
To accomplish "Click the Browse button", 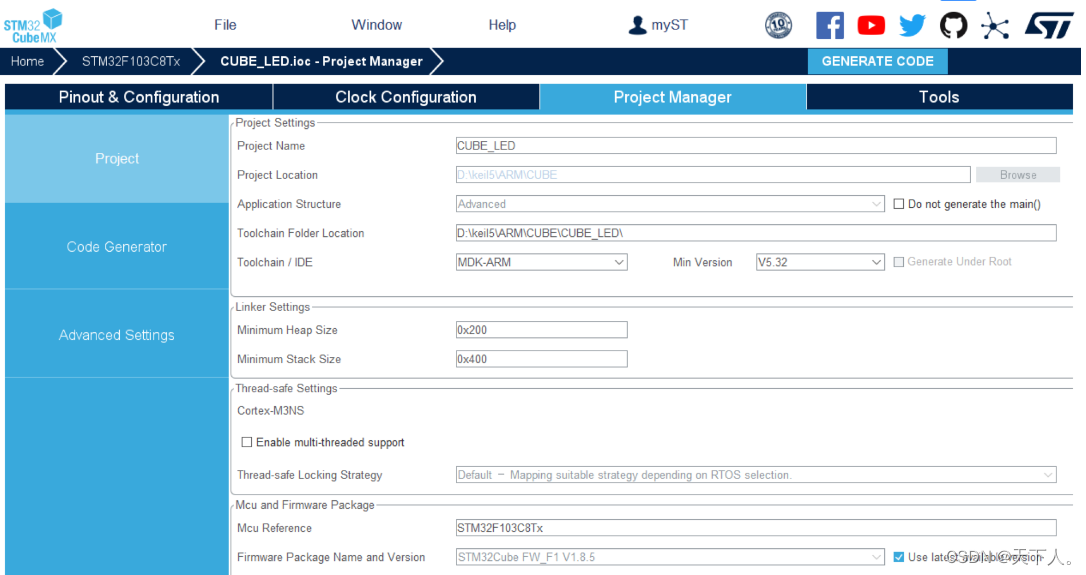I will pos(1017,175).
